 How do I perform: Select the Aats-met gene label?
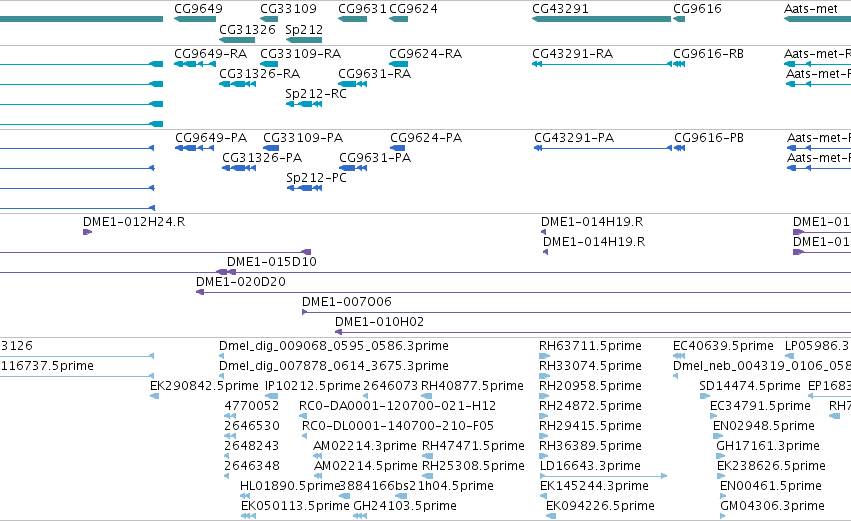[811, 9]
